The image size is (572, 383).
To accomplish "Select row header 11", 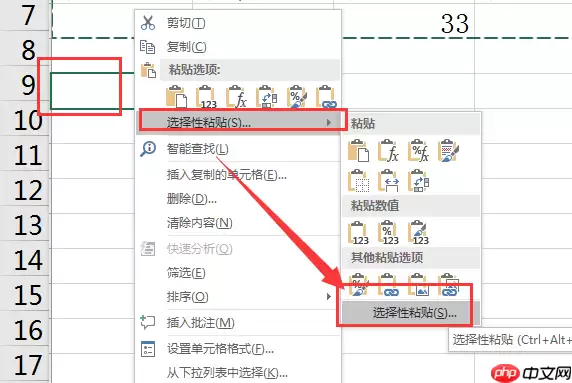I will pyautogui.click(x=25, y=154).
